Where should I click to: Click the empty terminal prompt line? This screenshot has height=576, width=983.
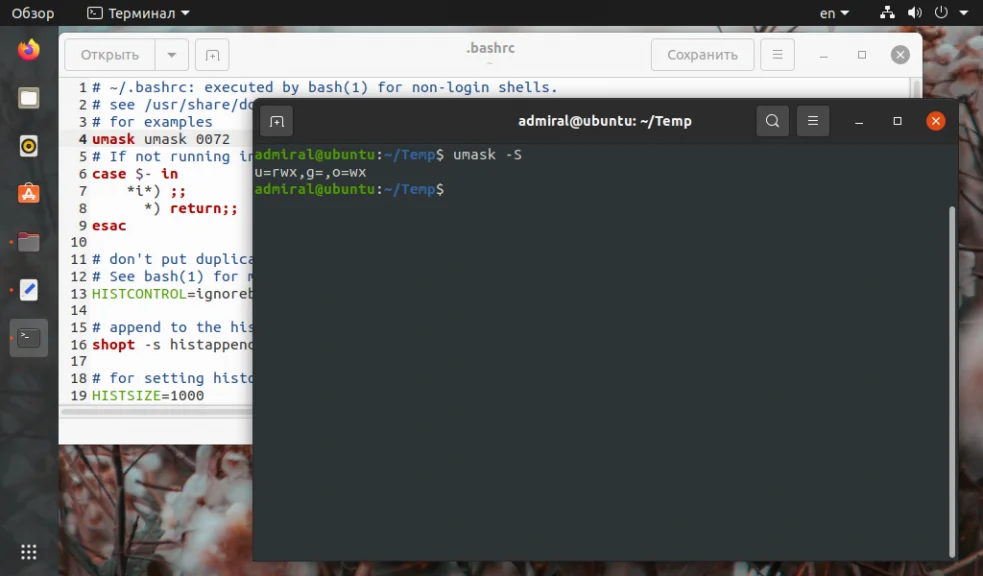[349, 189]
